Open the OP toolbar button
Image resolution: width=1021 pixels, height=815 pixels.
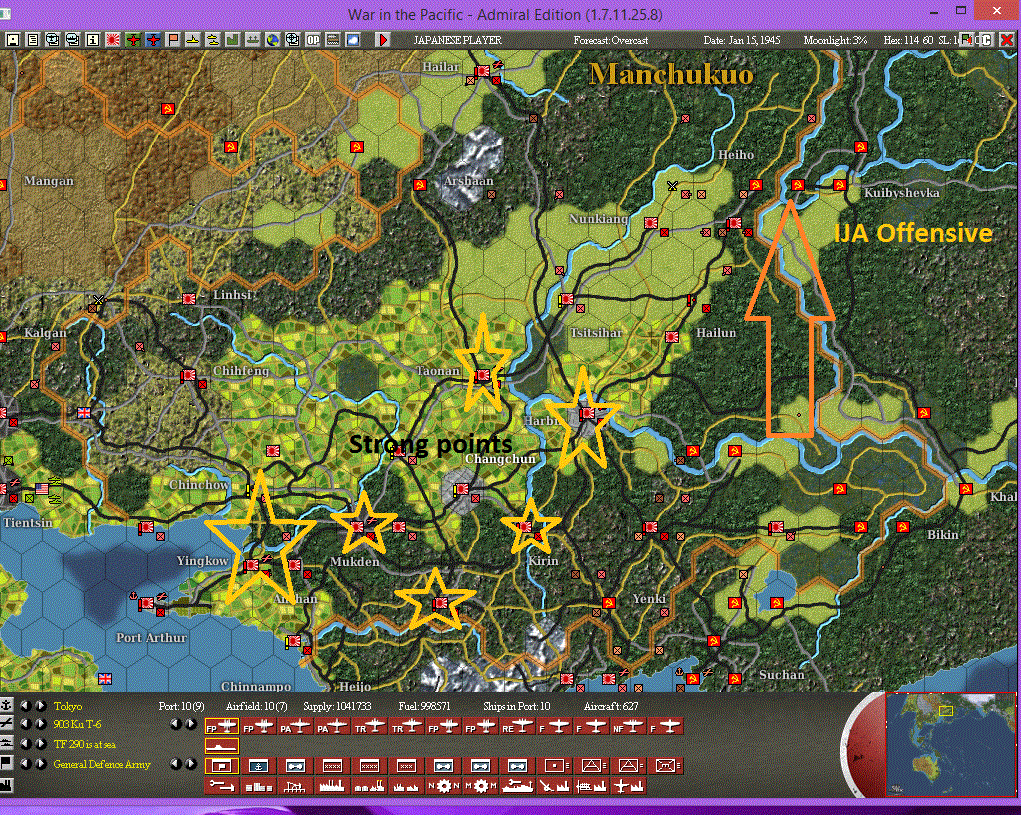tap(313, 40)
